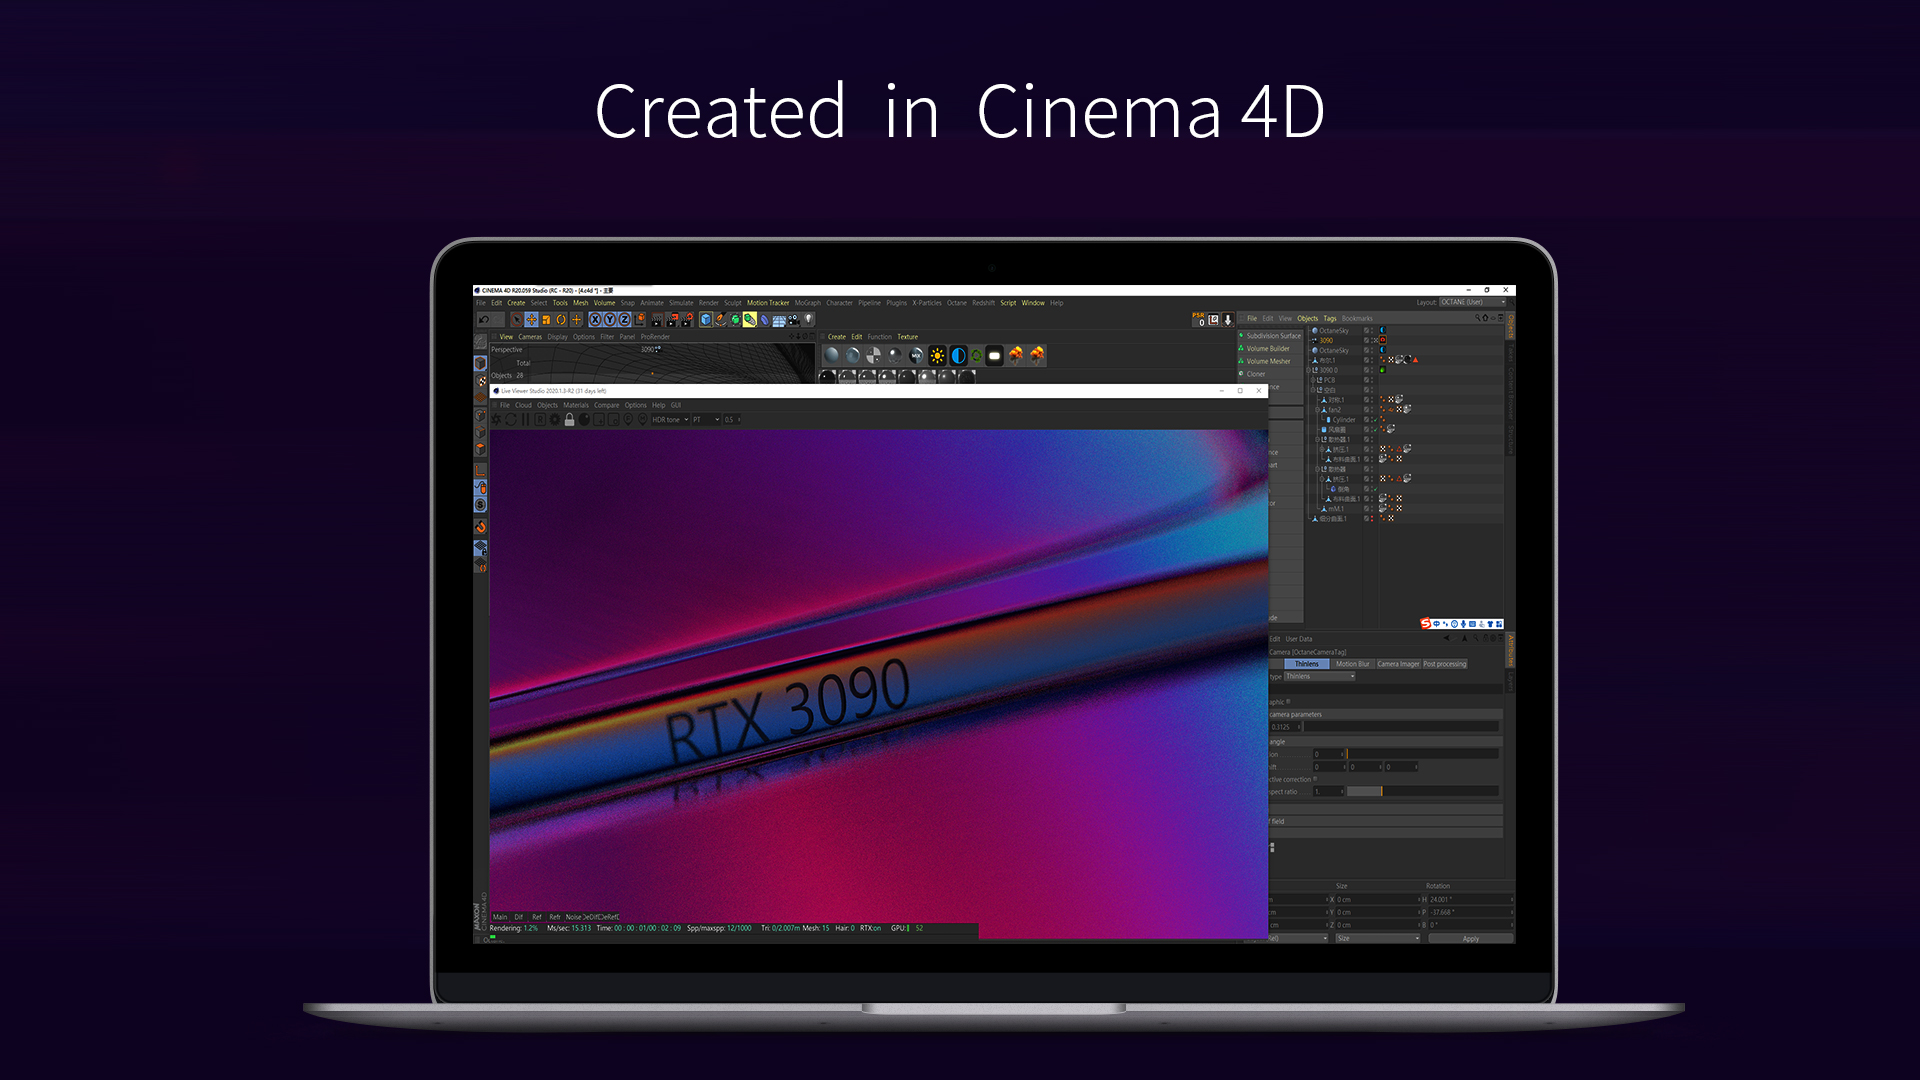1920x1080 pixels.
Task: Click the Apply button
Action: (x=1470, y=938)
